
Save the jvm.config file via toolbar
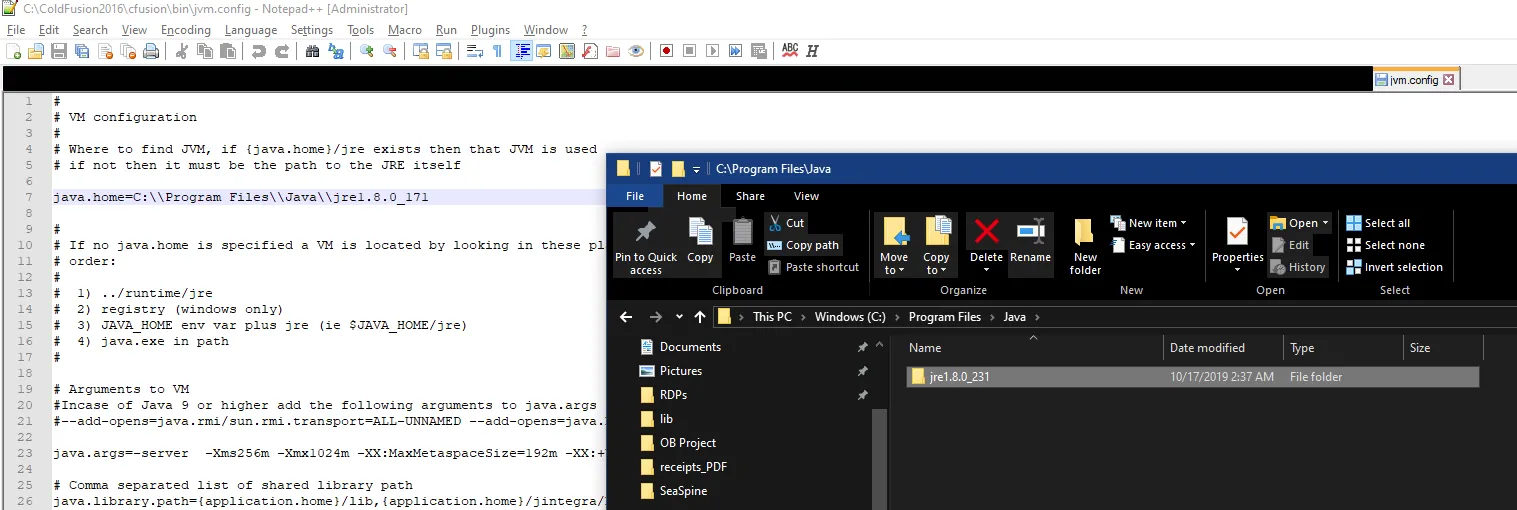tap(59, 51)
